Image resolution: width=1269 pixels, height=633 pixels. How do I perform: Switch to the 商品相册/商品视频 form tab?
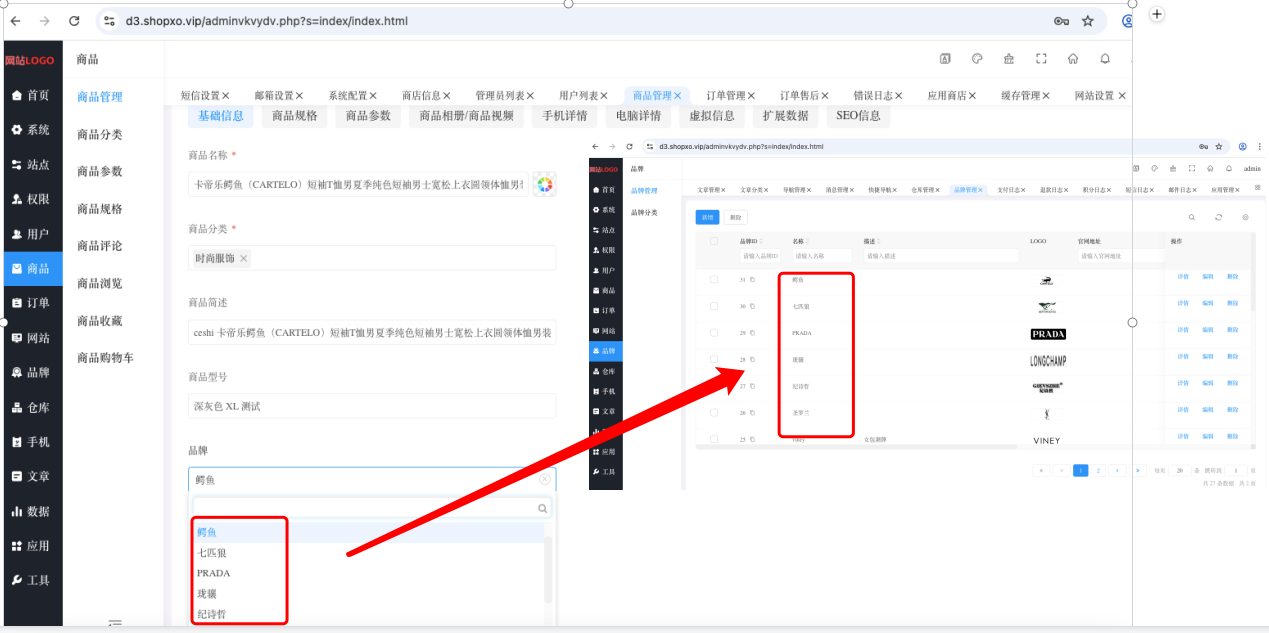click(466, 116)
